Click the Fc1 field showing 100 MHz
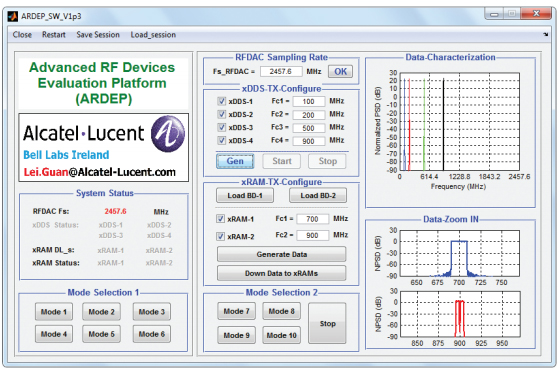Viewport: 559px width, 373px height. 309,101
